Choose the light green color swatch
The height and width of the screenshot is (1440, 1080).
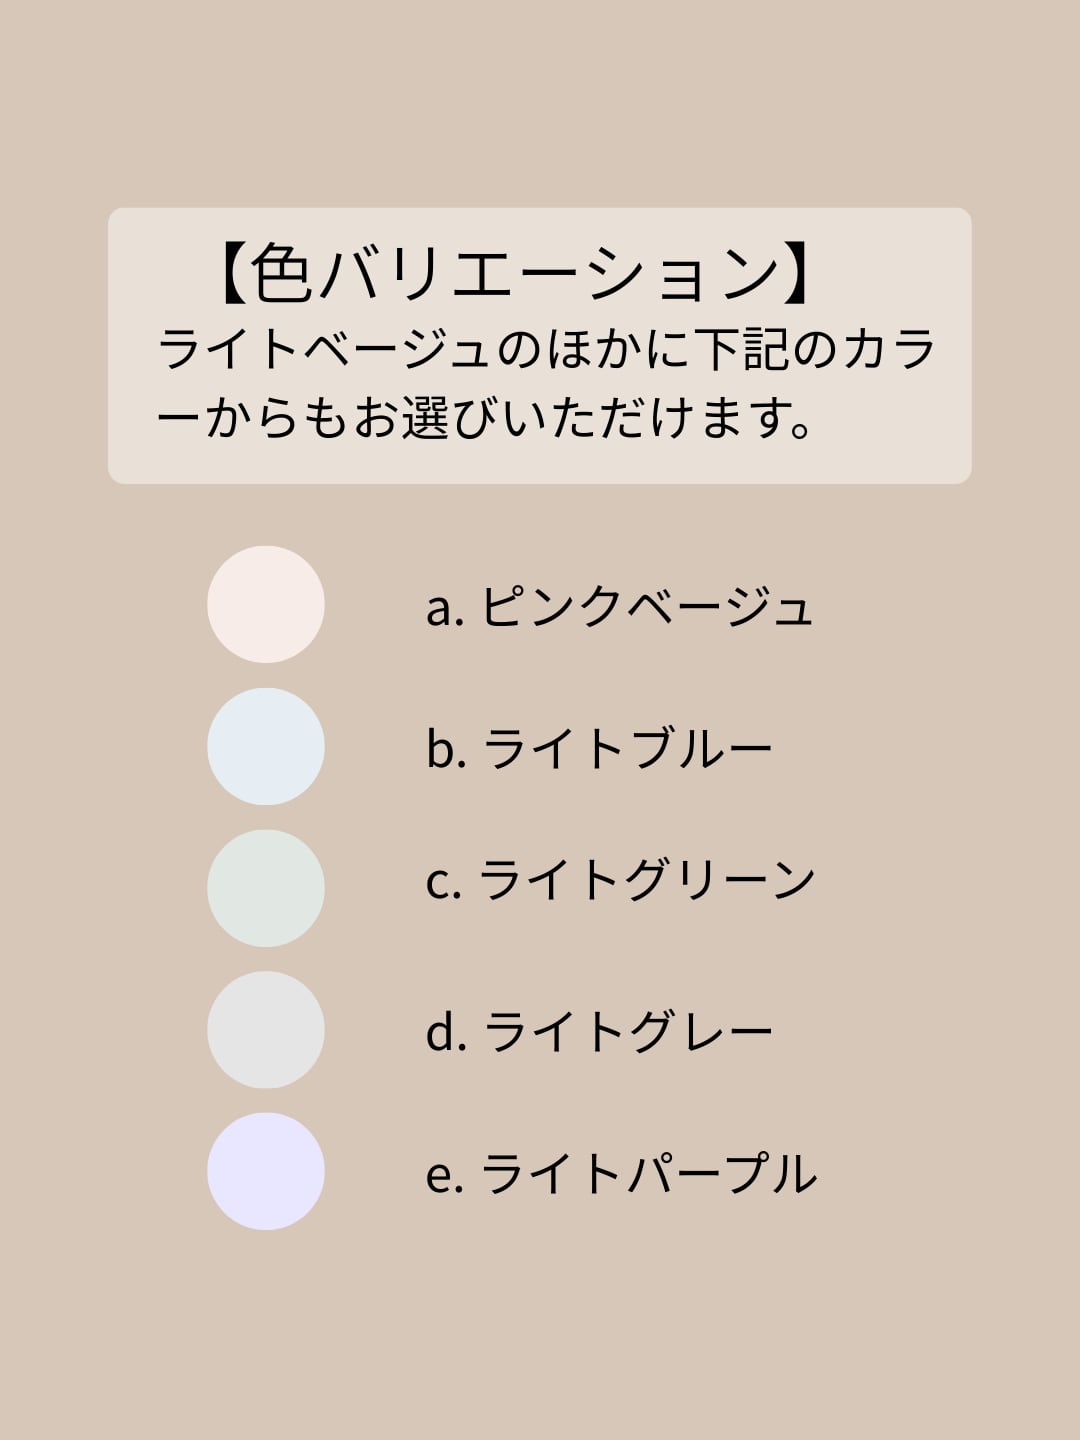click(x=266, y=888)
